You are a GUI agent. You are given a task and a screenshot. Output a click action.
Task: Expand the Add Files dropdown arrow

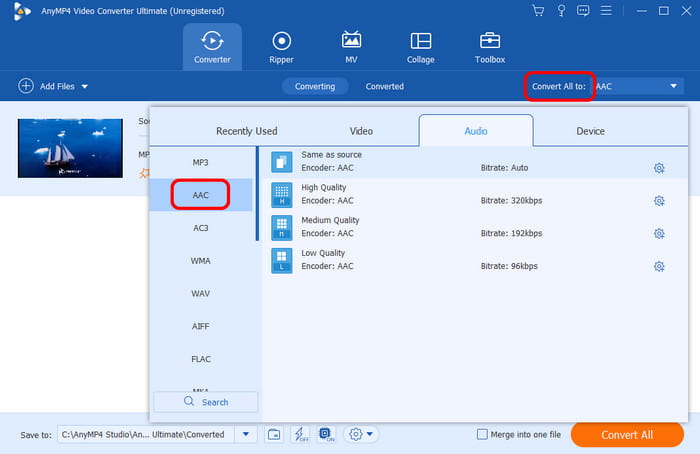[84, 86]
